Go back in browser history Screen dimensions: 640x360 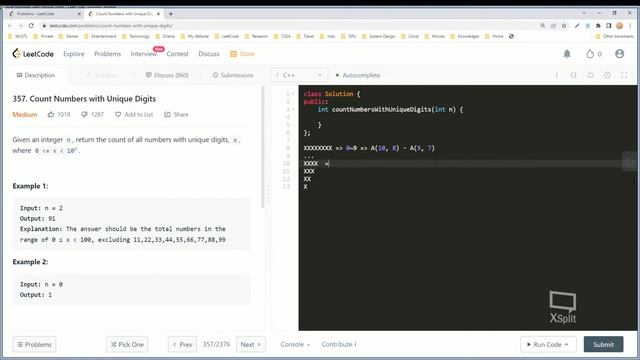[10, 25]
